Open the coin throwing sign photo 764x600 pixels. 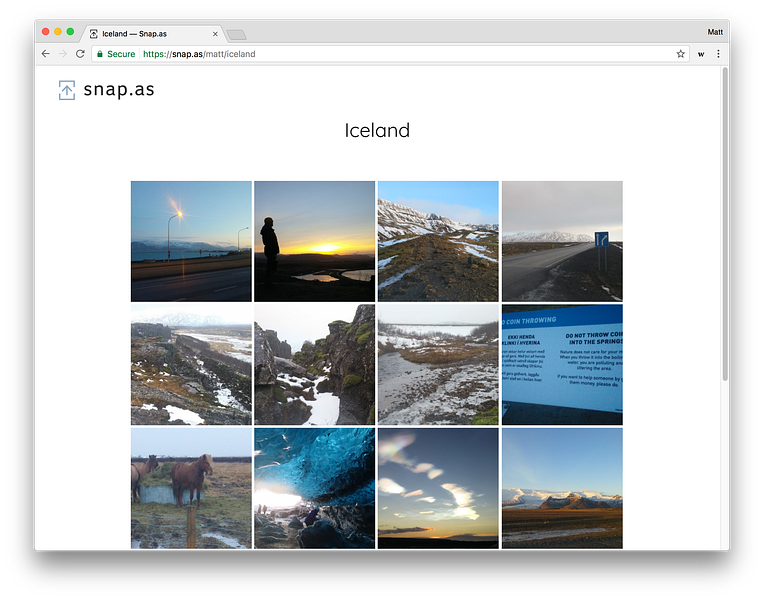562,365
